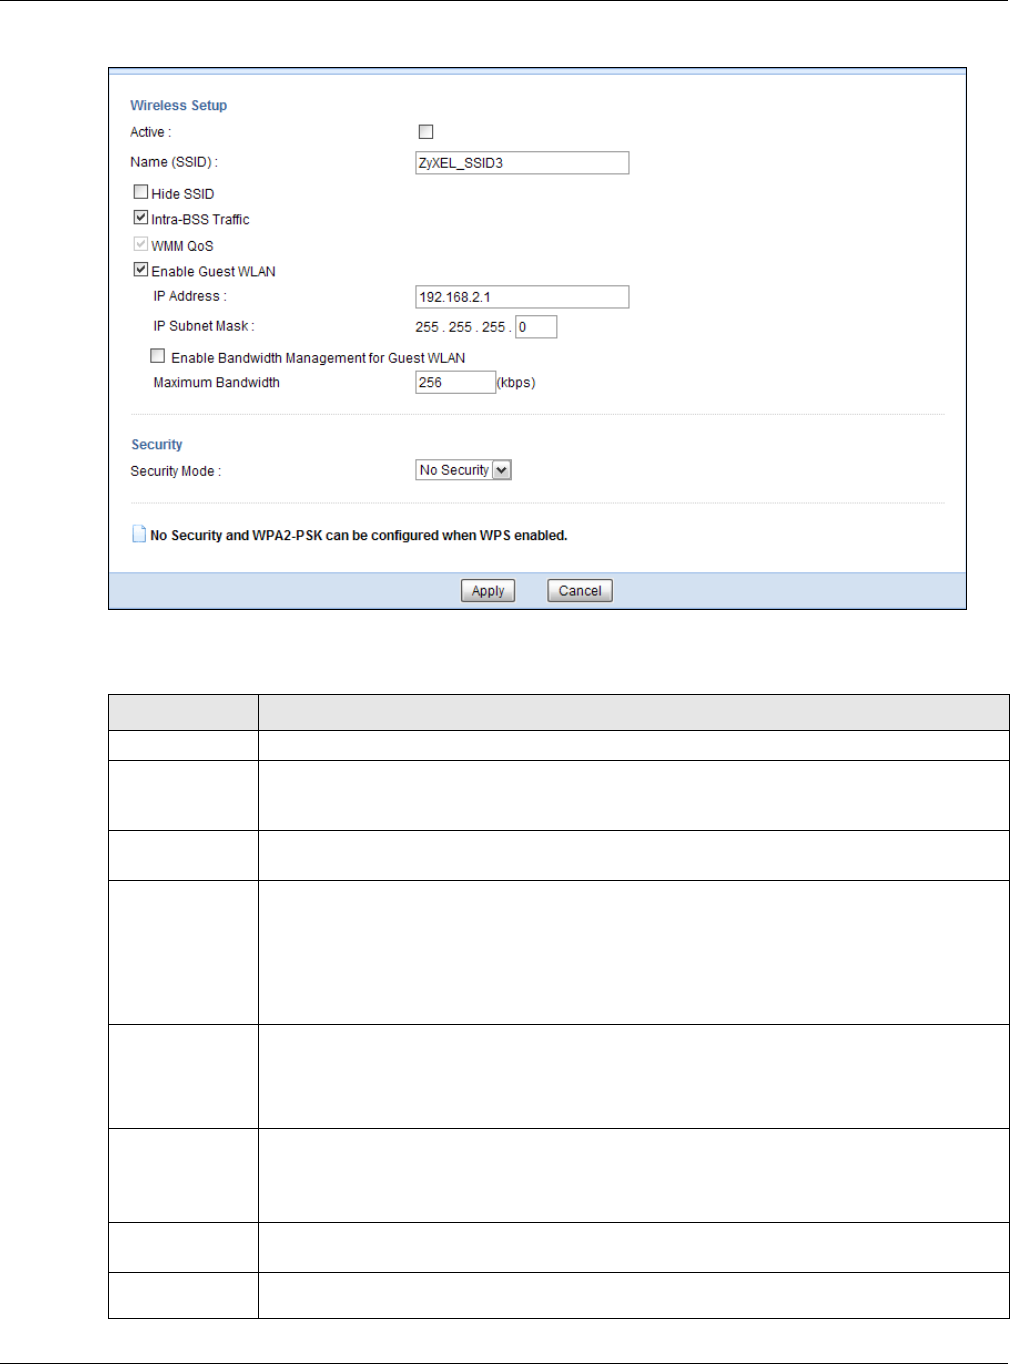Click the 255 . 255 . 255 . mask text
Viewport: 1010px width, 1364px height.
click(464, 327)
